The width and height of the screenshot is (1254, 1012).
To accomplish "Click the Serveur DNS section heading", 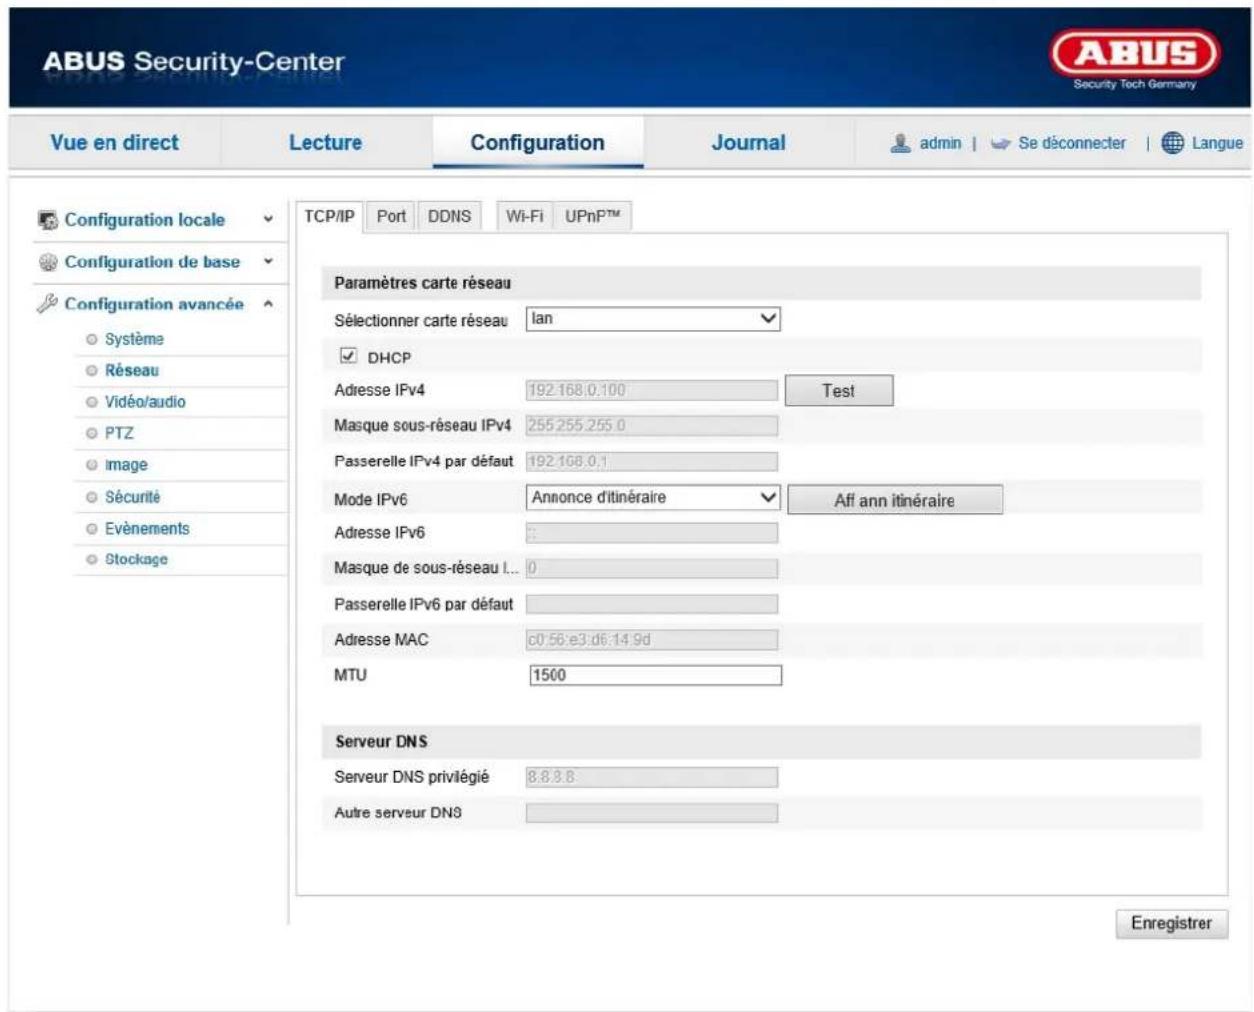I will (381, 742).
